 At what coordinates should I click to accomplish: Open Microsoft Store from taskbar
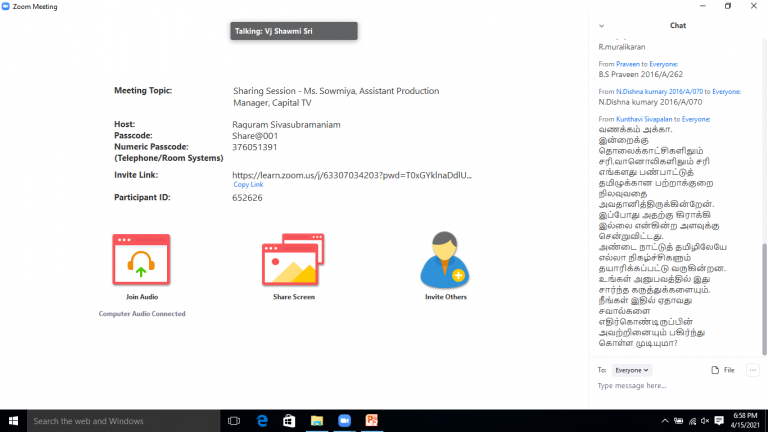pyautogui.click(x=289, y=421)
